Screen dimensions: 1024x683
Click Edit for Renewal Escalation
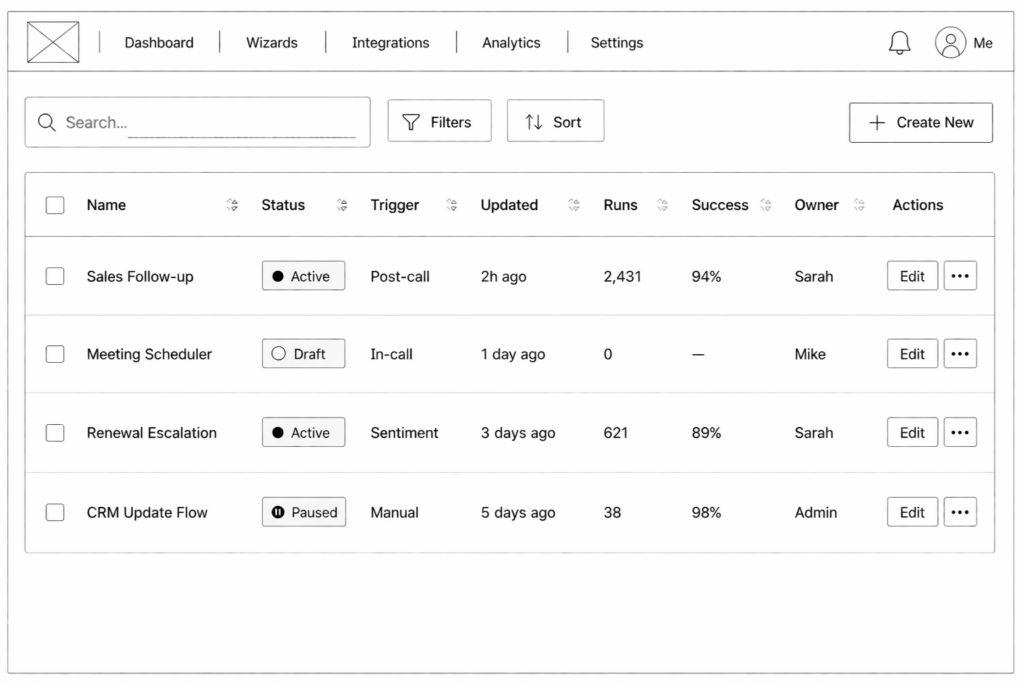coord(912,433)
